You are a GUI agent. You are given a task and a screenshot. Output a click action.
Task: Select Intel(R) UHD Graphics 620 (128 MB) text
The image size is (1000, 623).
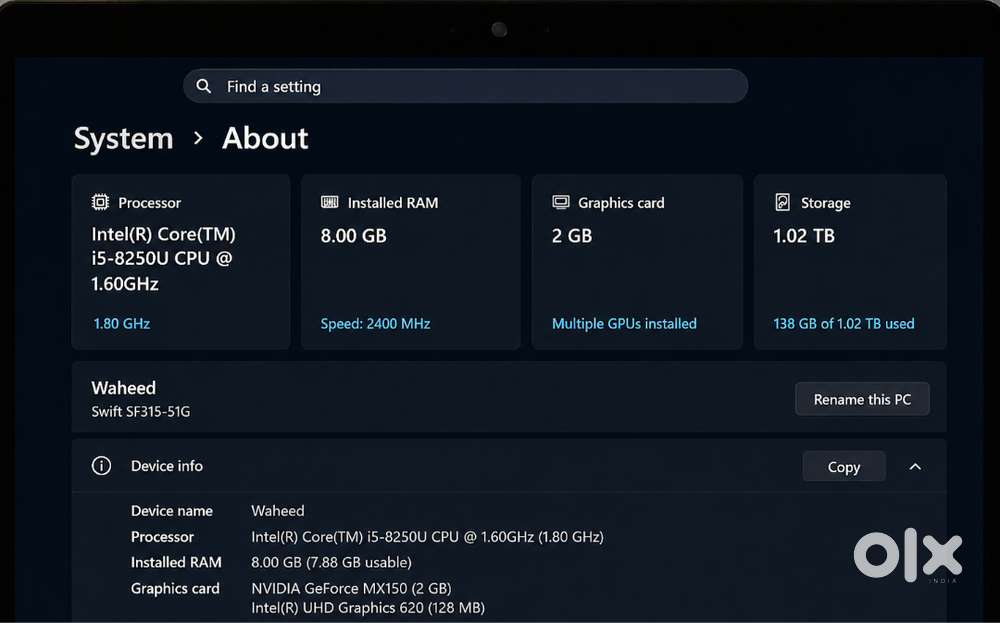point(368,608)
